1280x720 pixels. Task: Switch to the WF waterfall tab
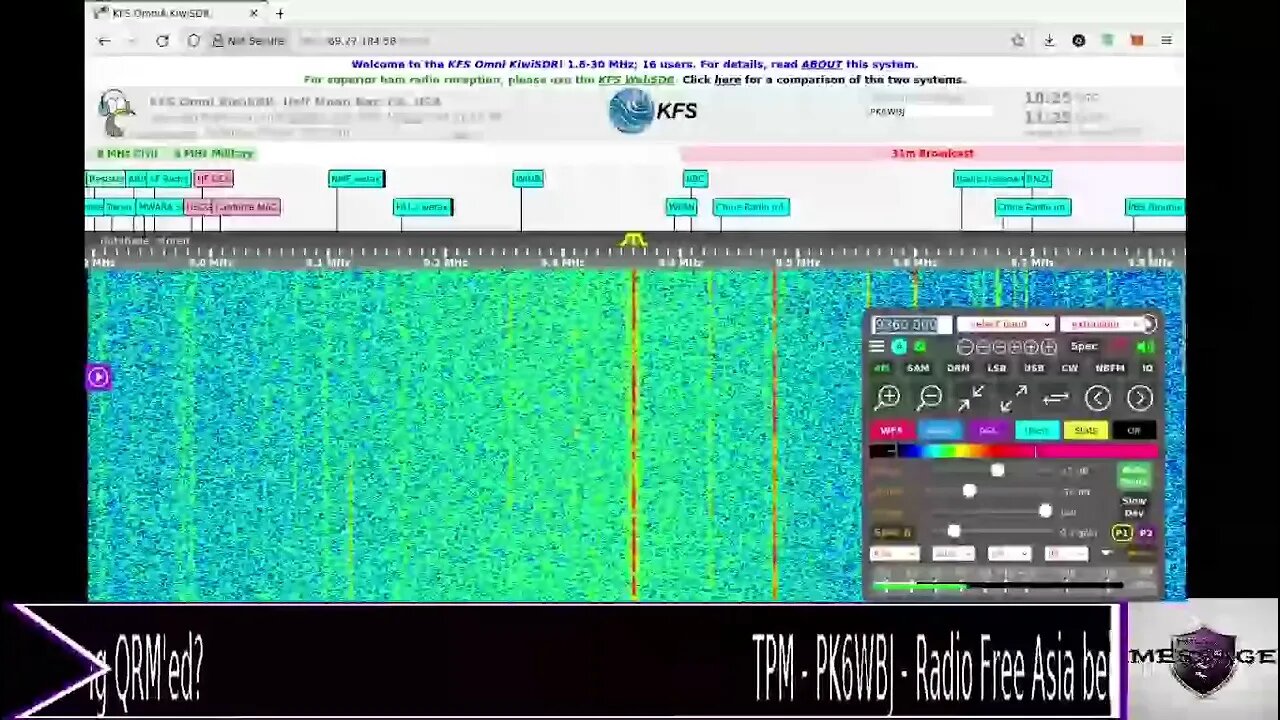pos(891,431)
